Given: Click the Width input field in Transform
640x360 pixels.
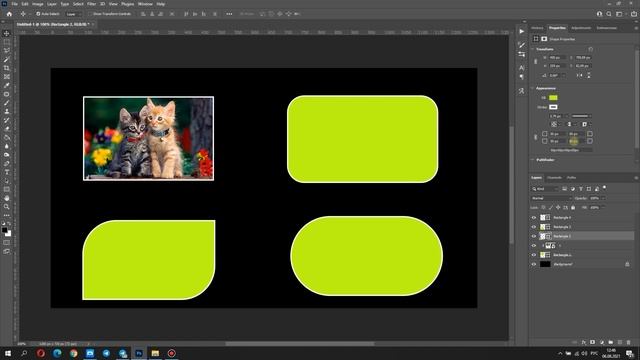Looking at the screenshot, I should pos(558,58).
